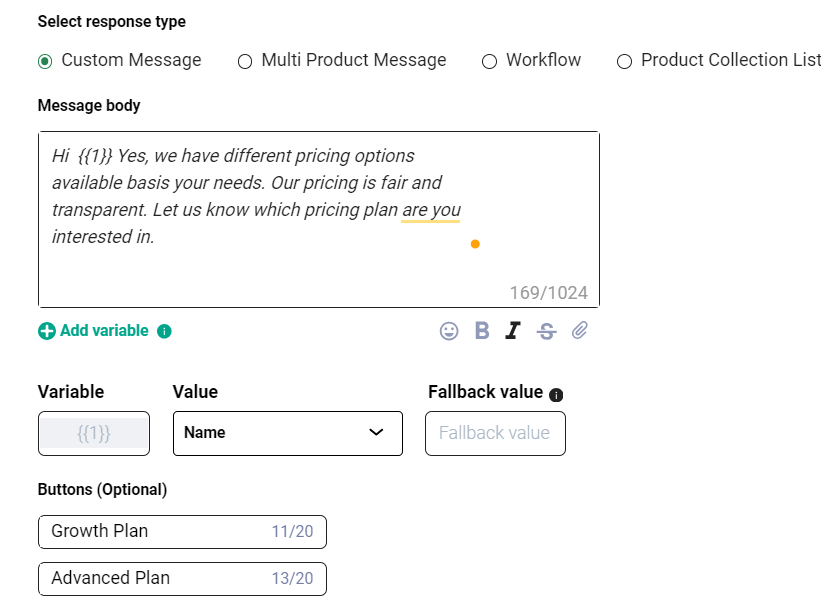The image size is (821, 600).
Task: Click the Value dropdown chevron arrow
Action: 376,433
